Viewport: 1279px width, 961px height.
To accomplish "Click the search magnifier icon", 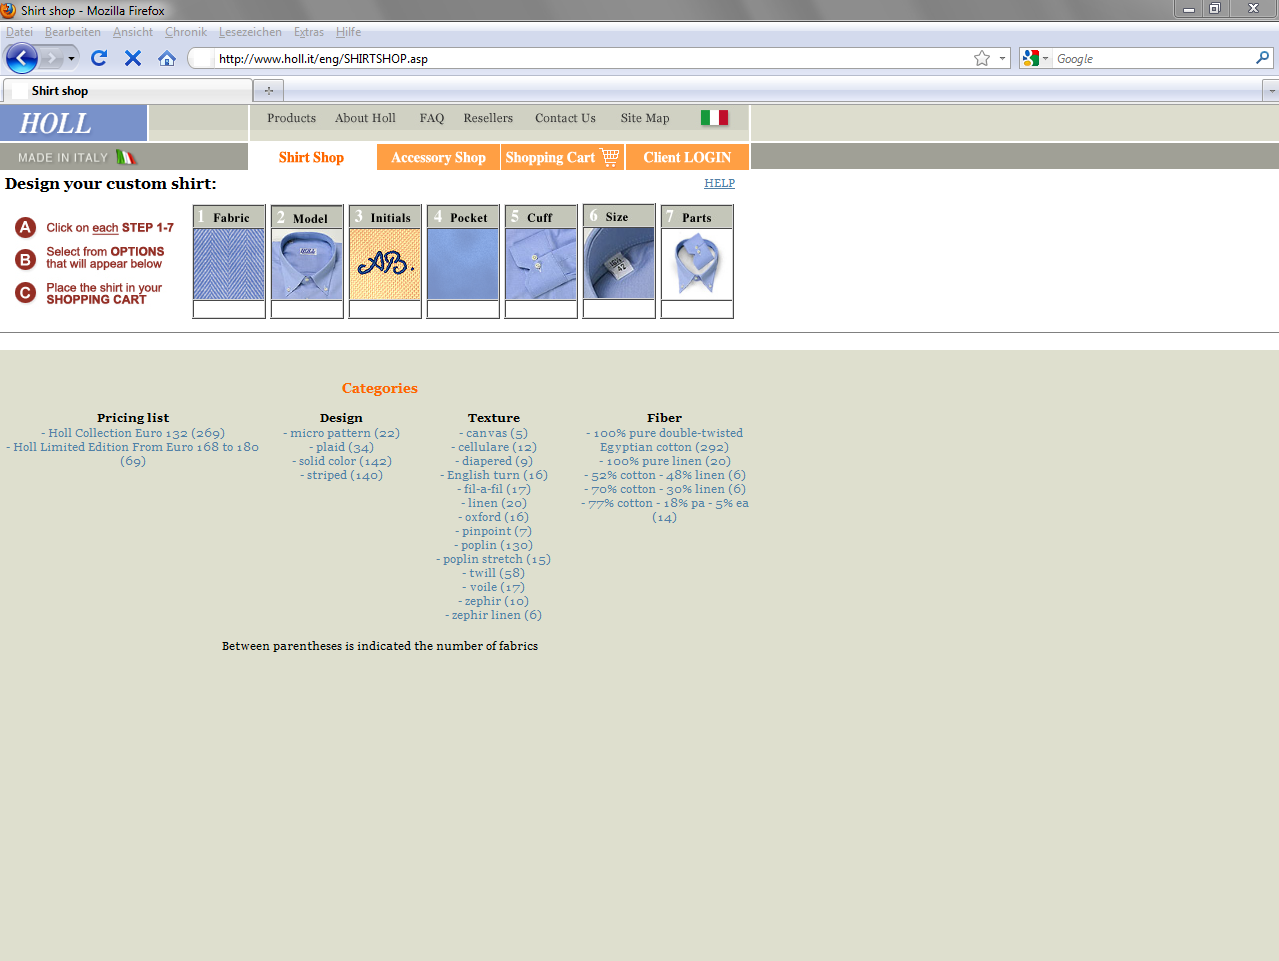I will pyautogui.click(x=1262, y=58).
